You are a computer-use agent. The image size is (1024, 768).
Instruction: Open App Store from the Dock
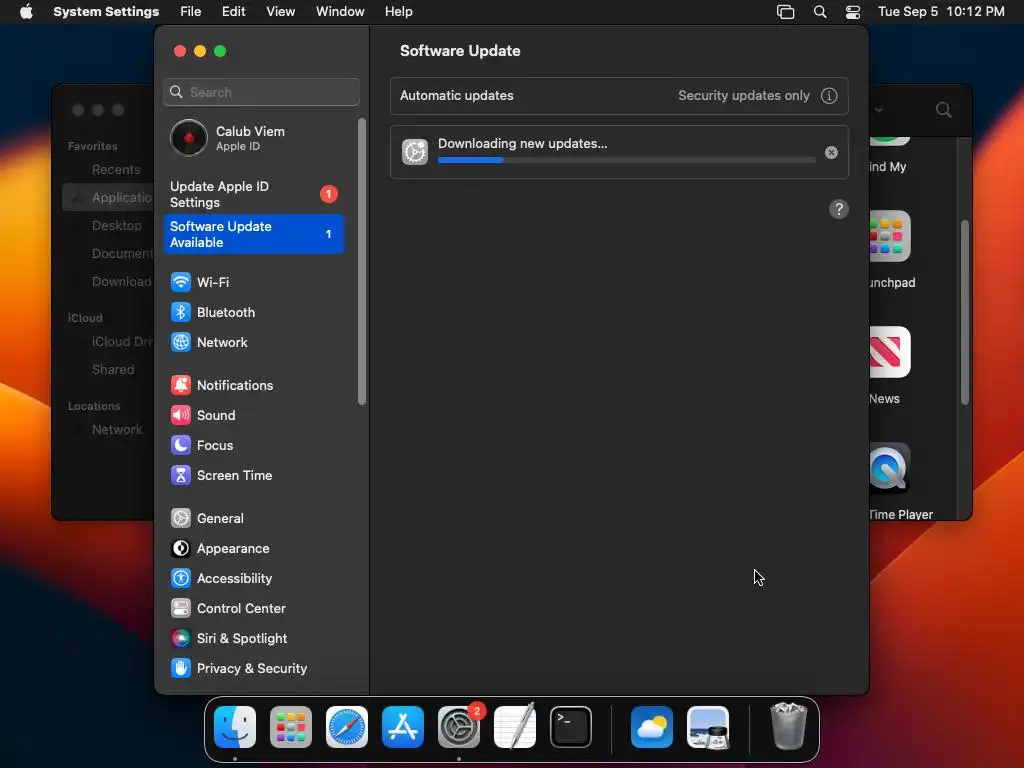point(403,727)
